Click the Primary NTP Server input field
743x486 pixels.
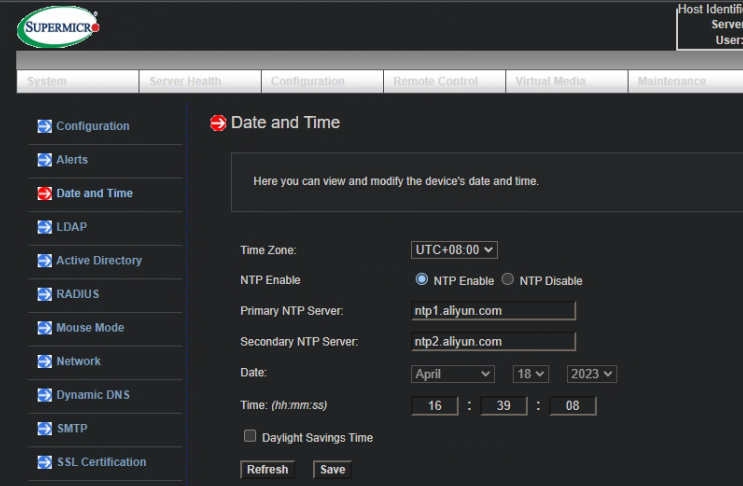(x=493, y=311)
